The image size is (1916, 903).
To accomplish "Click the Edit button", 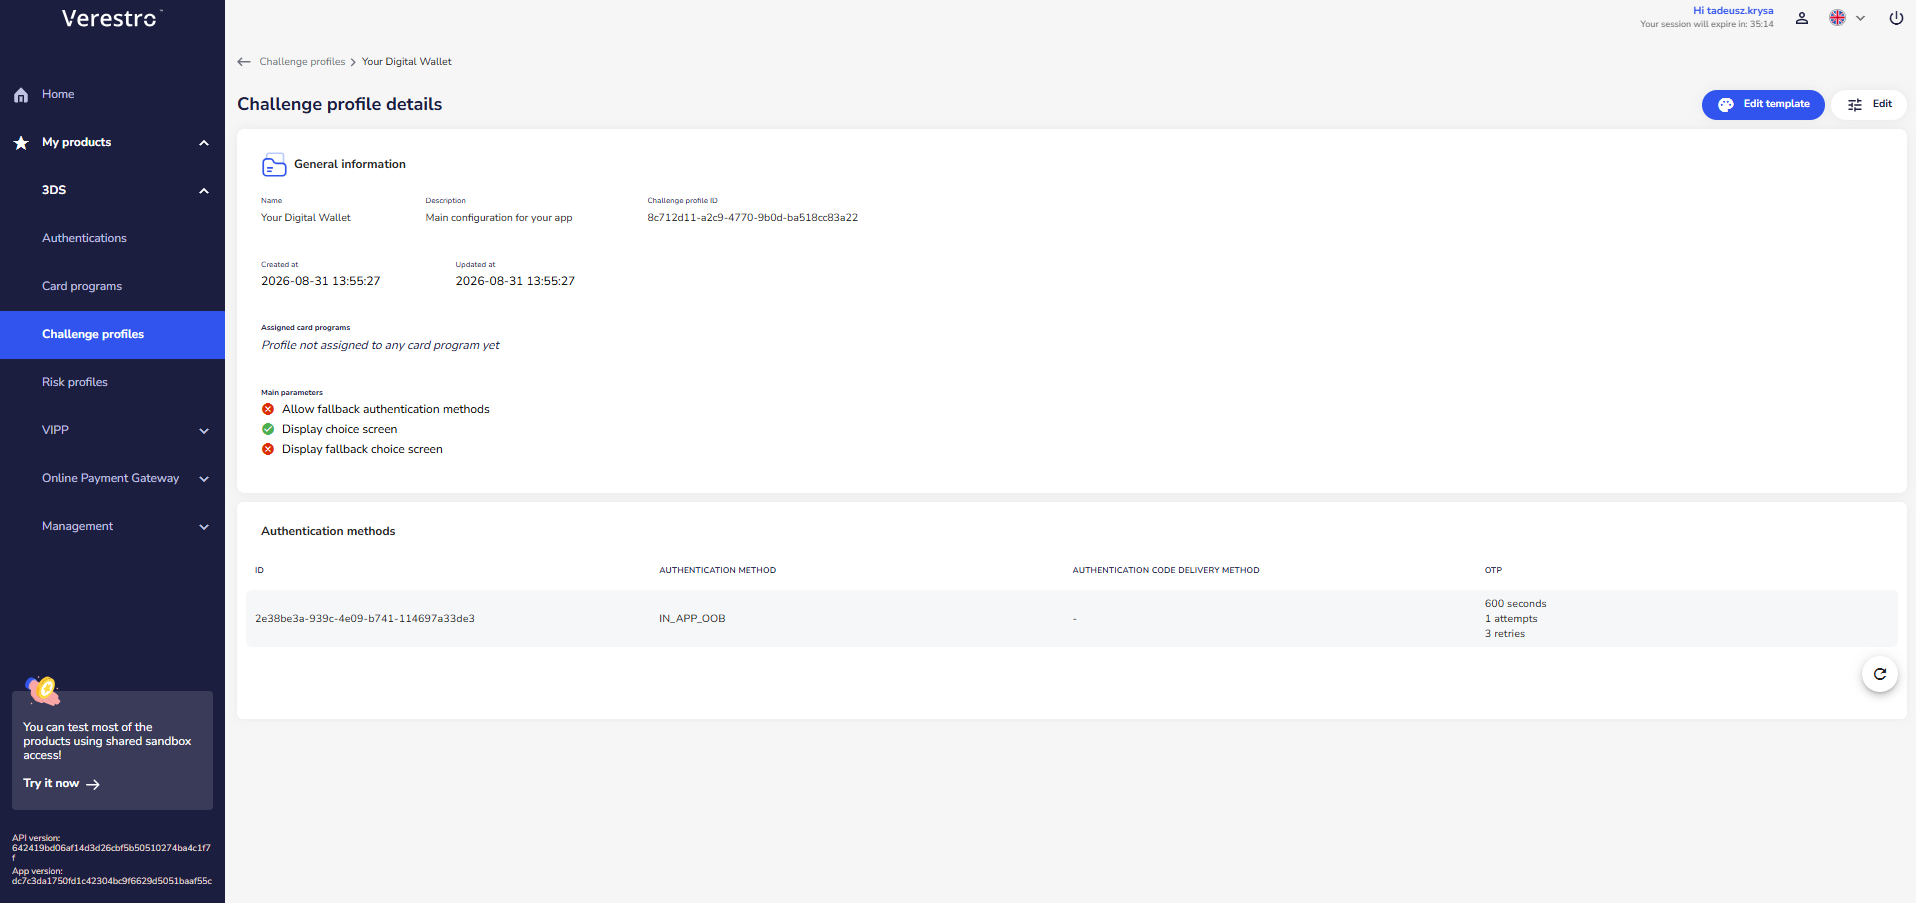I will [x=1869, y=104].
